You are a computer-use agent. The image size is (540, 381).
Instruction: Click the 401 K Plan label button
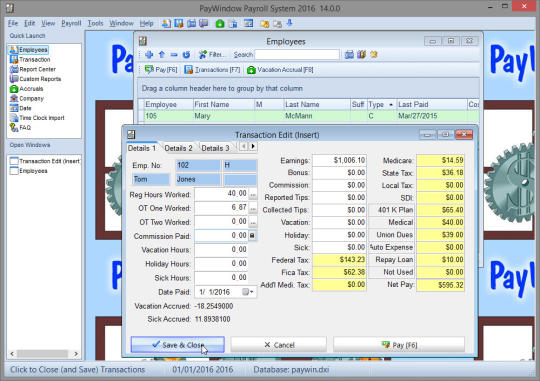coord(392,210)
